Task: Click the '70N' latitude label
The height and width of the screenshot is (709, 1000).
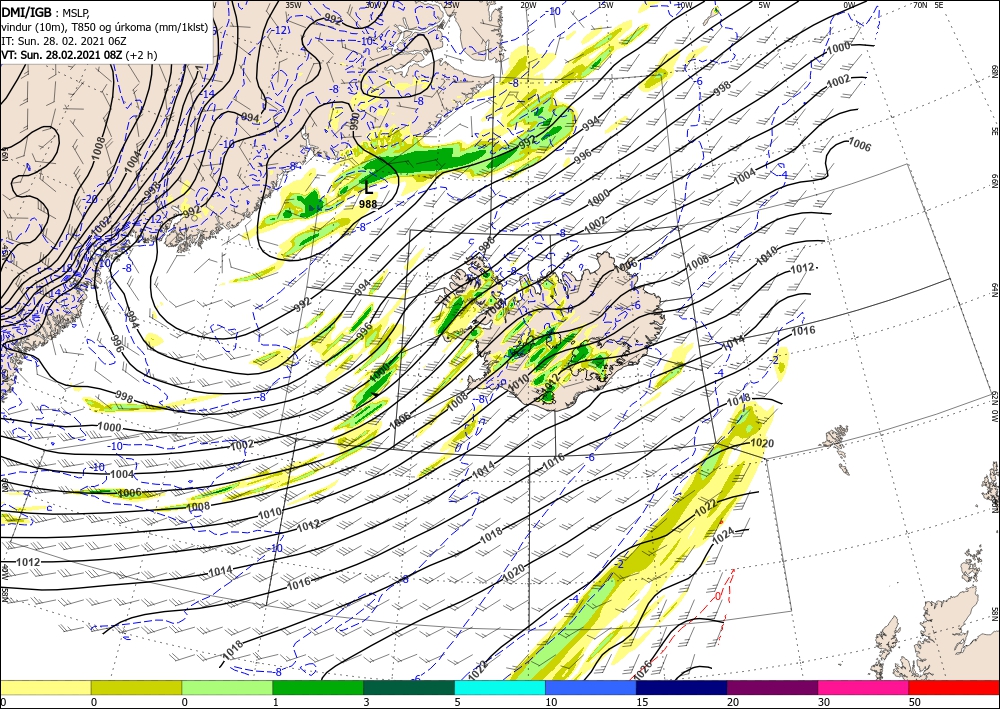Action: click(x=919, y=4)
